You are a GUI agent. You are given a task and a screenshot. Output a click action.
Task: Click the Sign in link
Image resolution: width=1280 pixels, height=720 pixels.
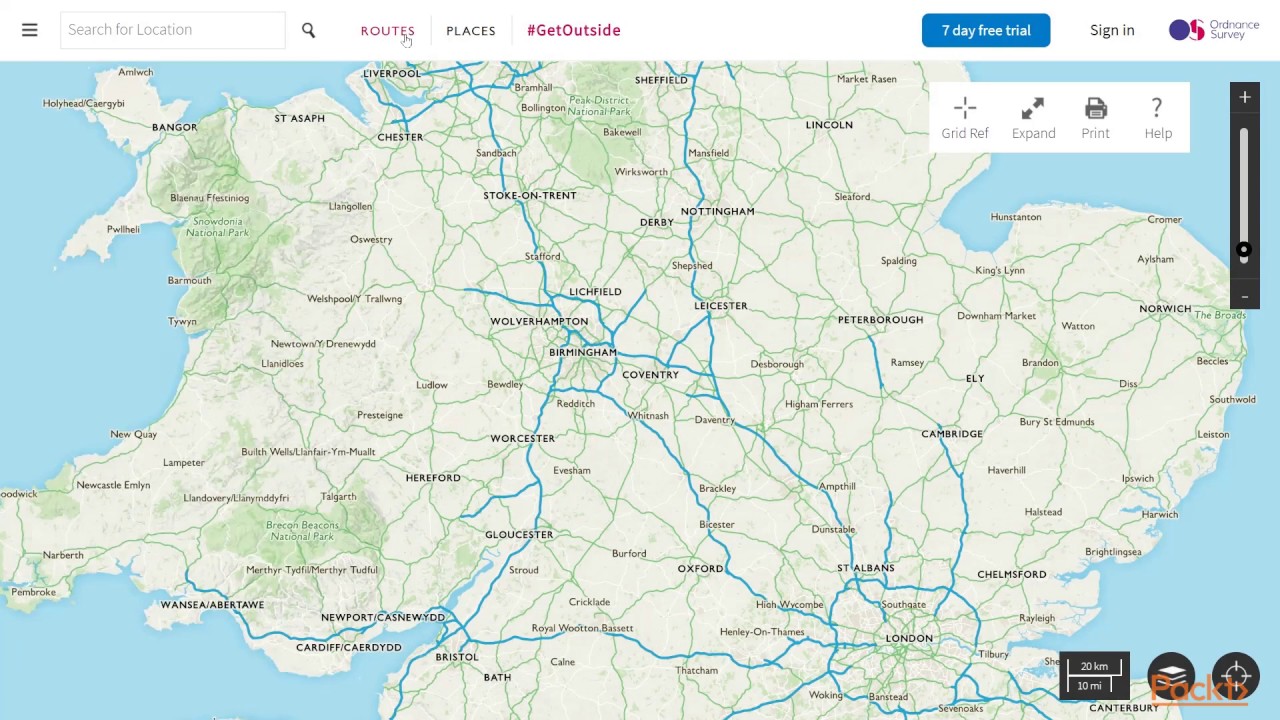click(1112, 30)
